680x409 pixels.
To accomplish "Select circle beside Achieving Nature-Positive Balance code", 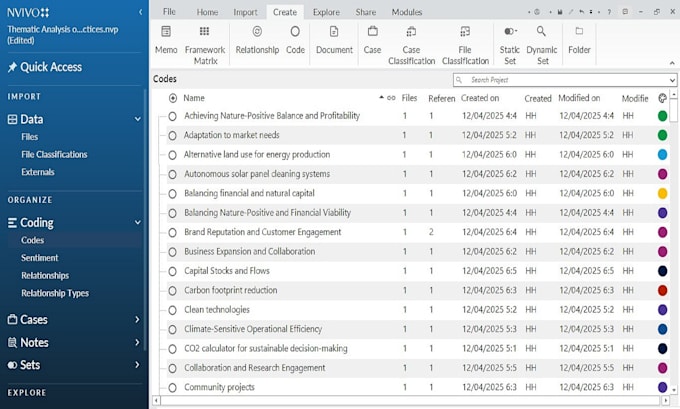I will [x=172, y=116].
